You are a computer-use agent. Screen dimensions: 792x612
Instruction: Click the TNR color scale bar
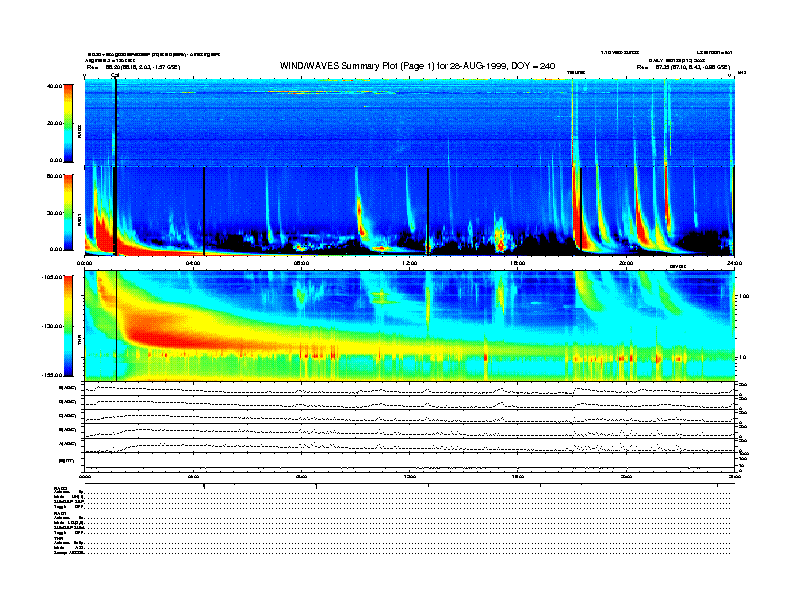click(68, 324)
